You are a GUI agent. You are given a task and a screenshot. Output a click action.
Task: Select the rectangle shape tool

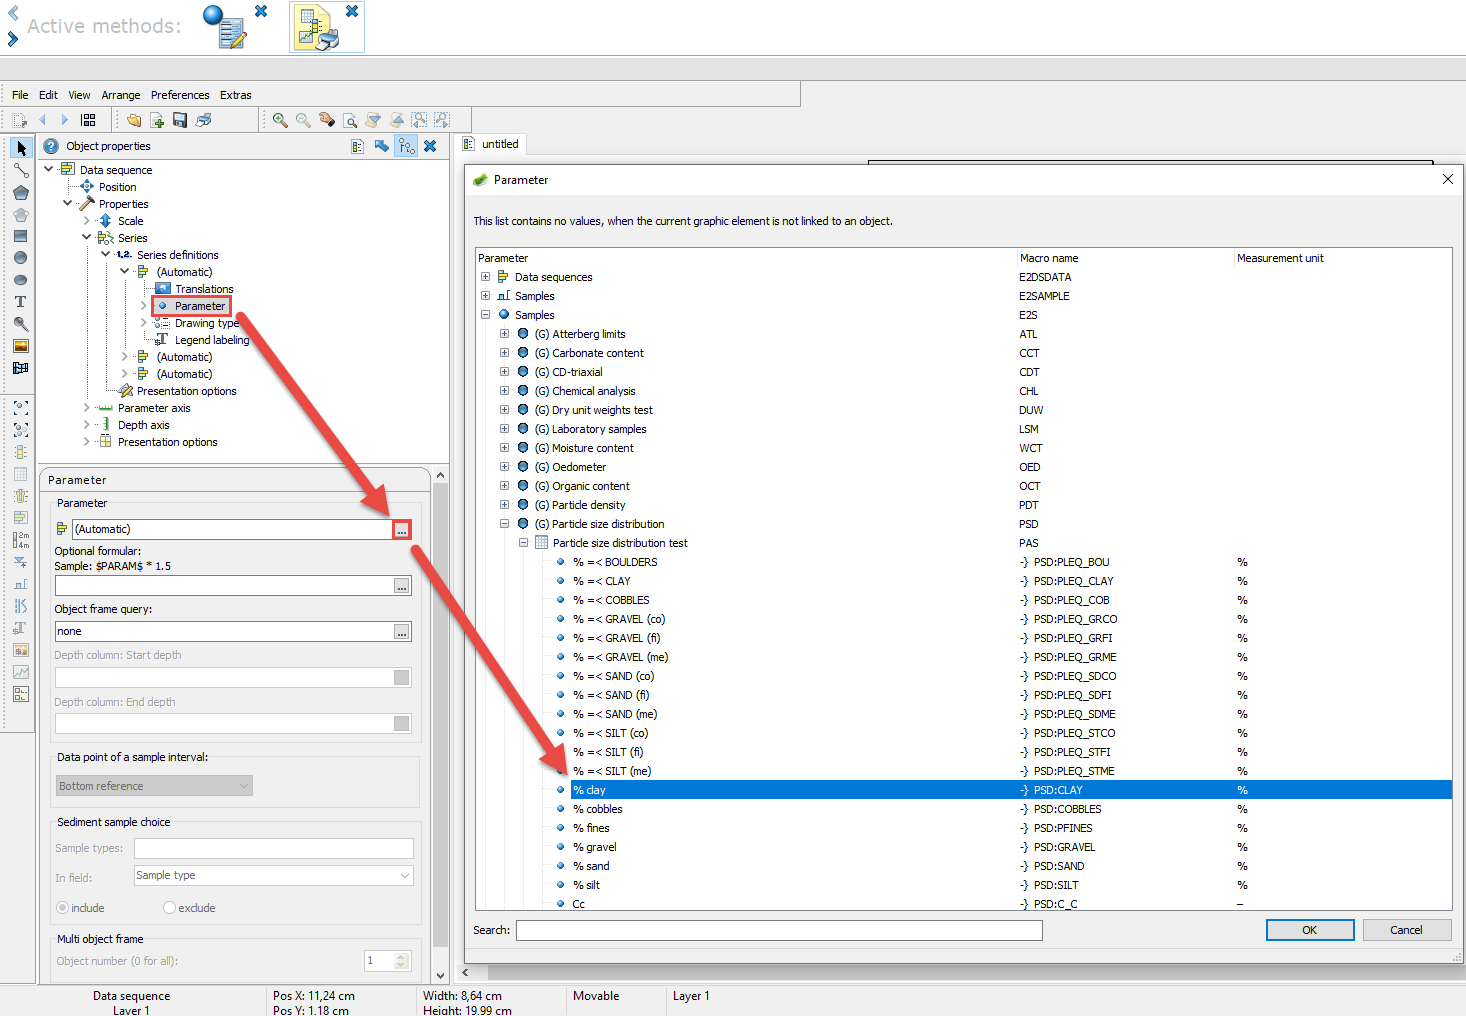coord(20,236)
